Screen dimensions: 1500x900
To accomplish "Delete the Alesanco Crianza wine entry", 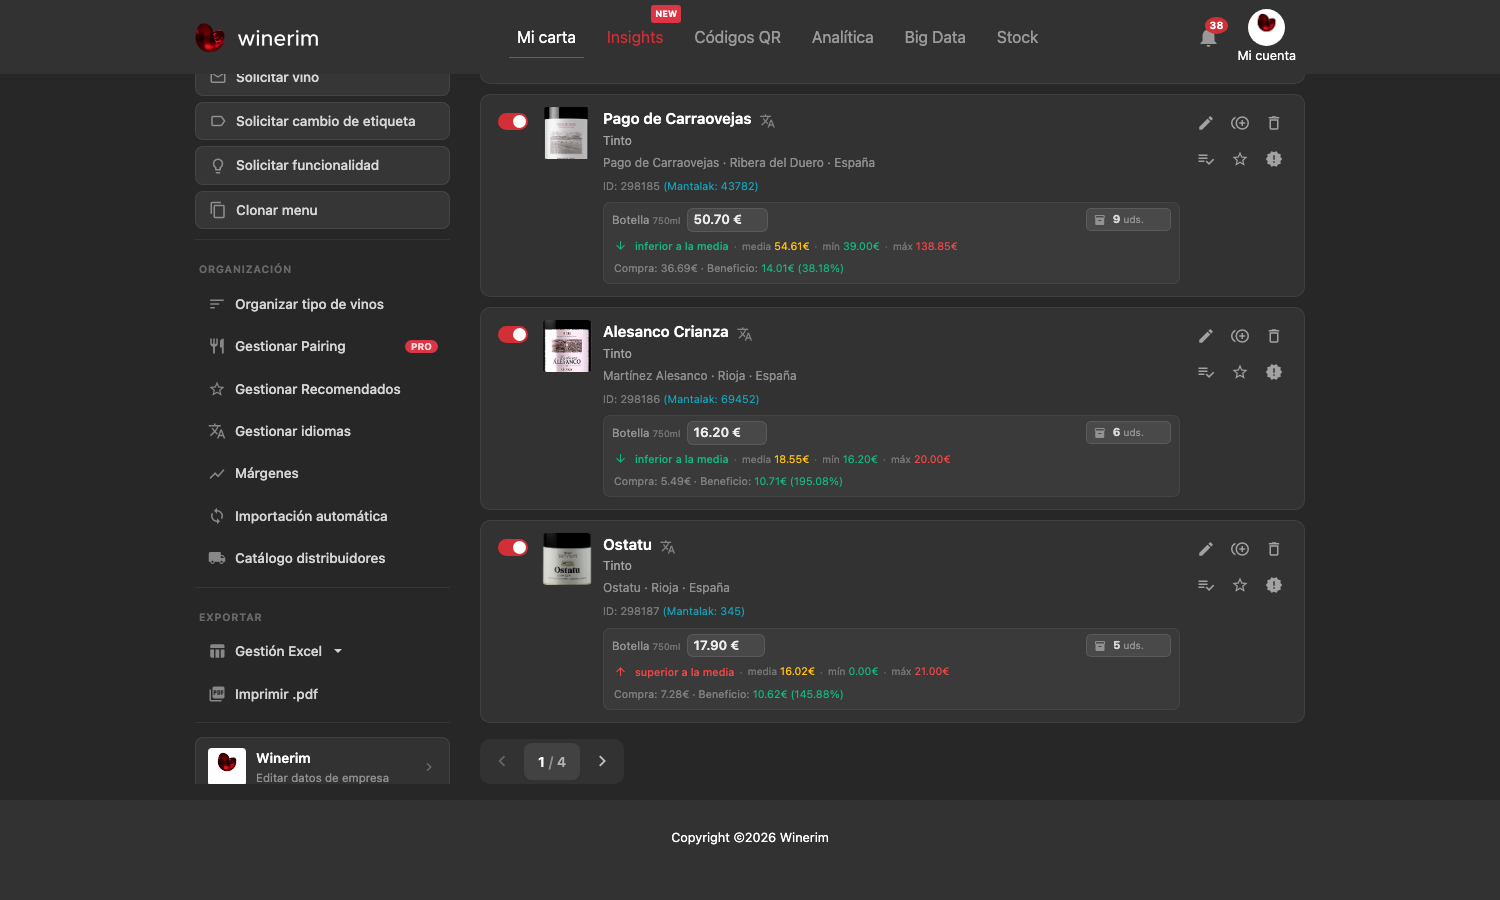I will [1274, 336].
